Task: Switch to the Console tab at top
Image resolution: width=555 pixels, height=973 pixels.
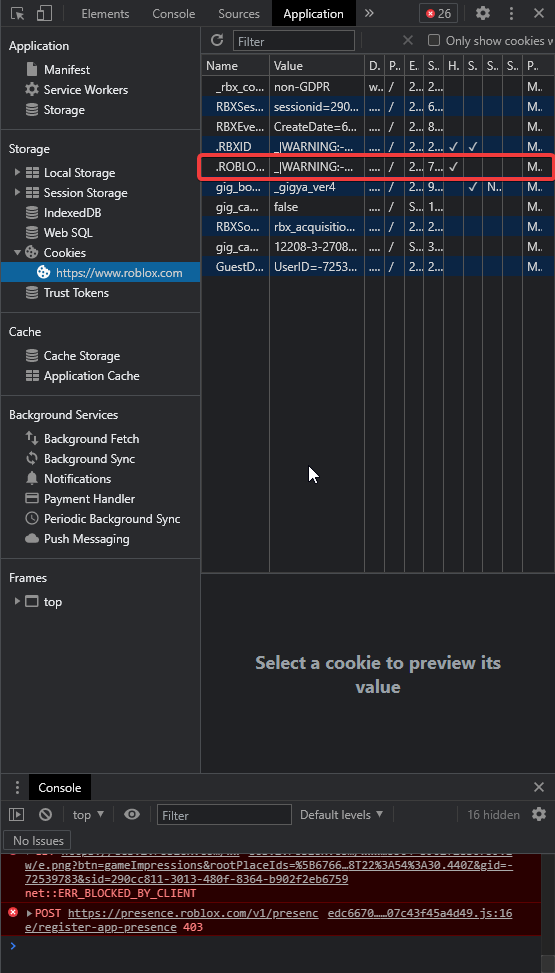Action: pyautogui.click(x=174, y=14)
